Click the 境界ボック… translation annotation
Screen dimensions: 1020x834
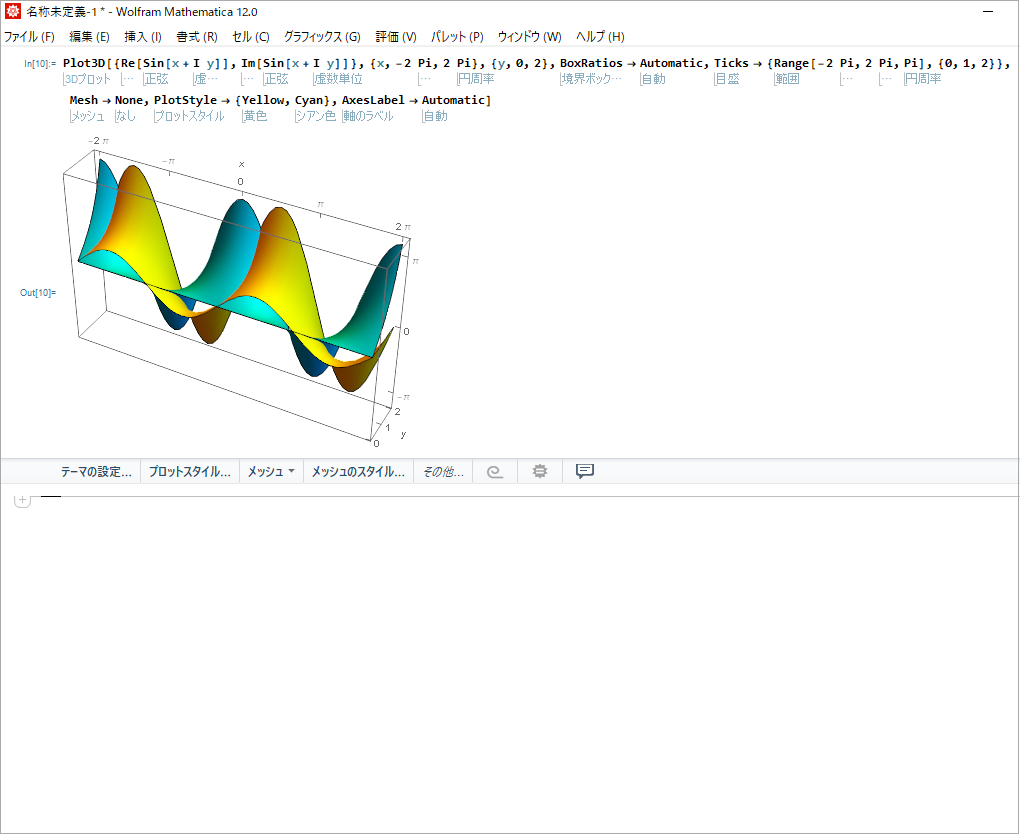pos(591,79)
